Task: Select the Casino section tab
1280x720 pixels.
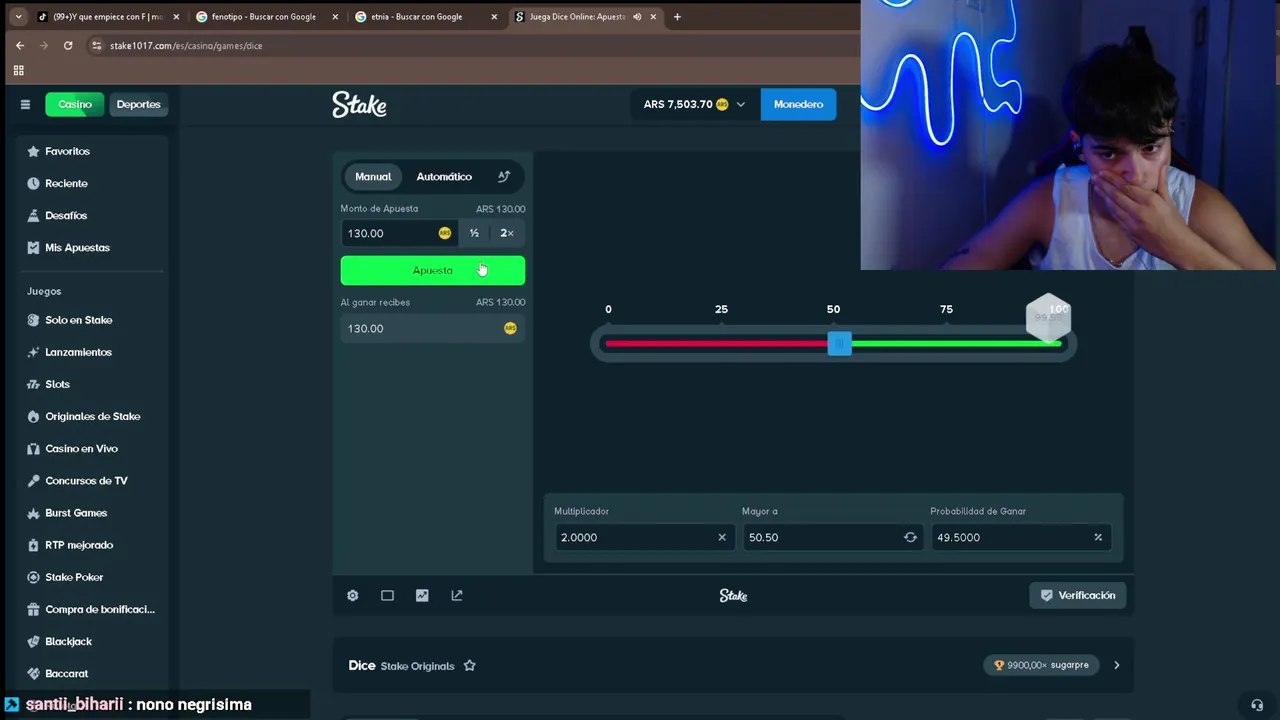Action: pos(74,104)
